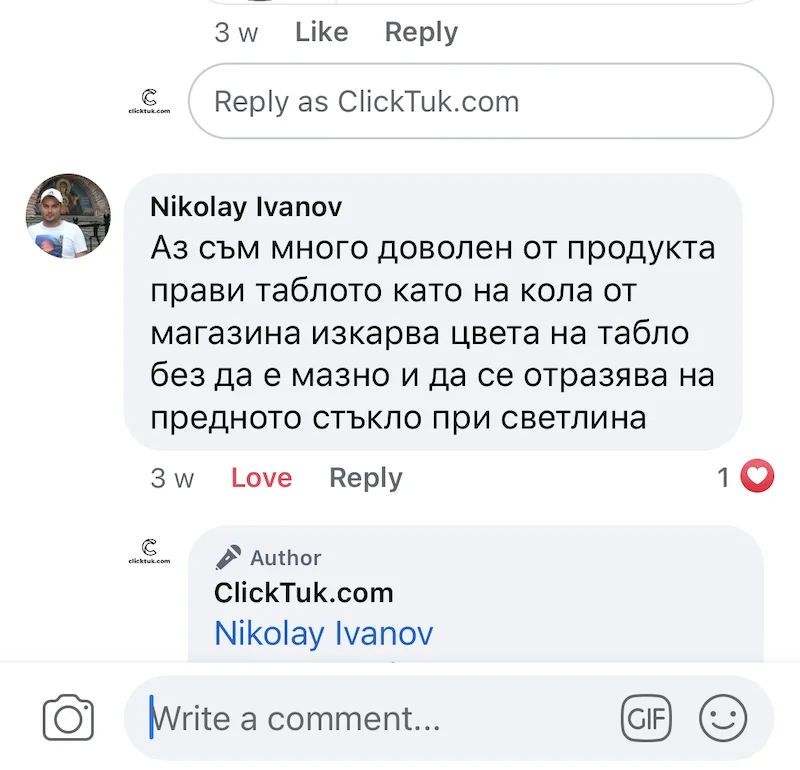Click the red heart reaction icon
The height and width of the screenshot is (770, 800).
coord(757,477)
